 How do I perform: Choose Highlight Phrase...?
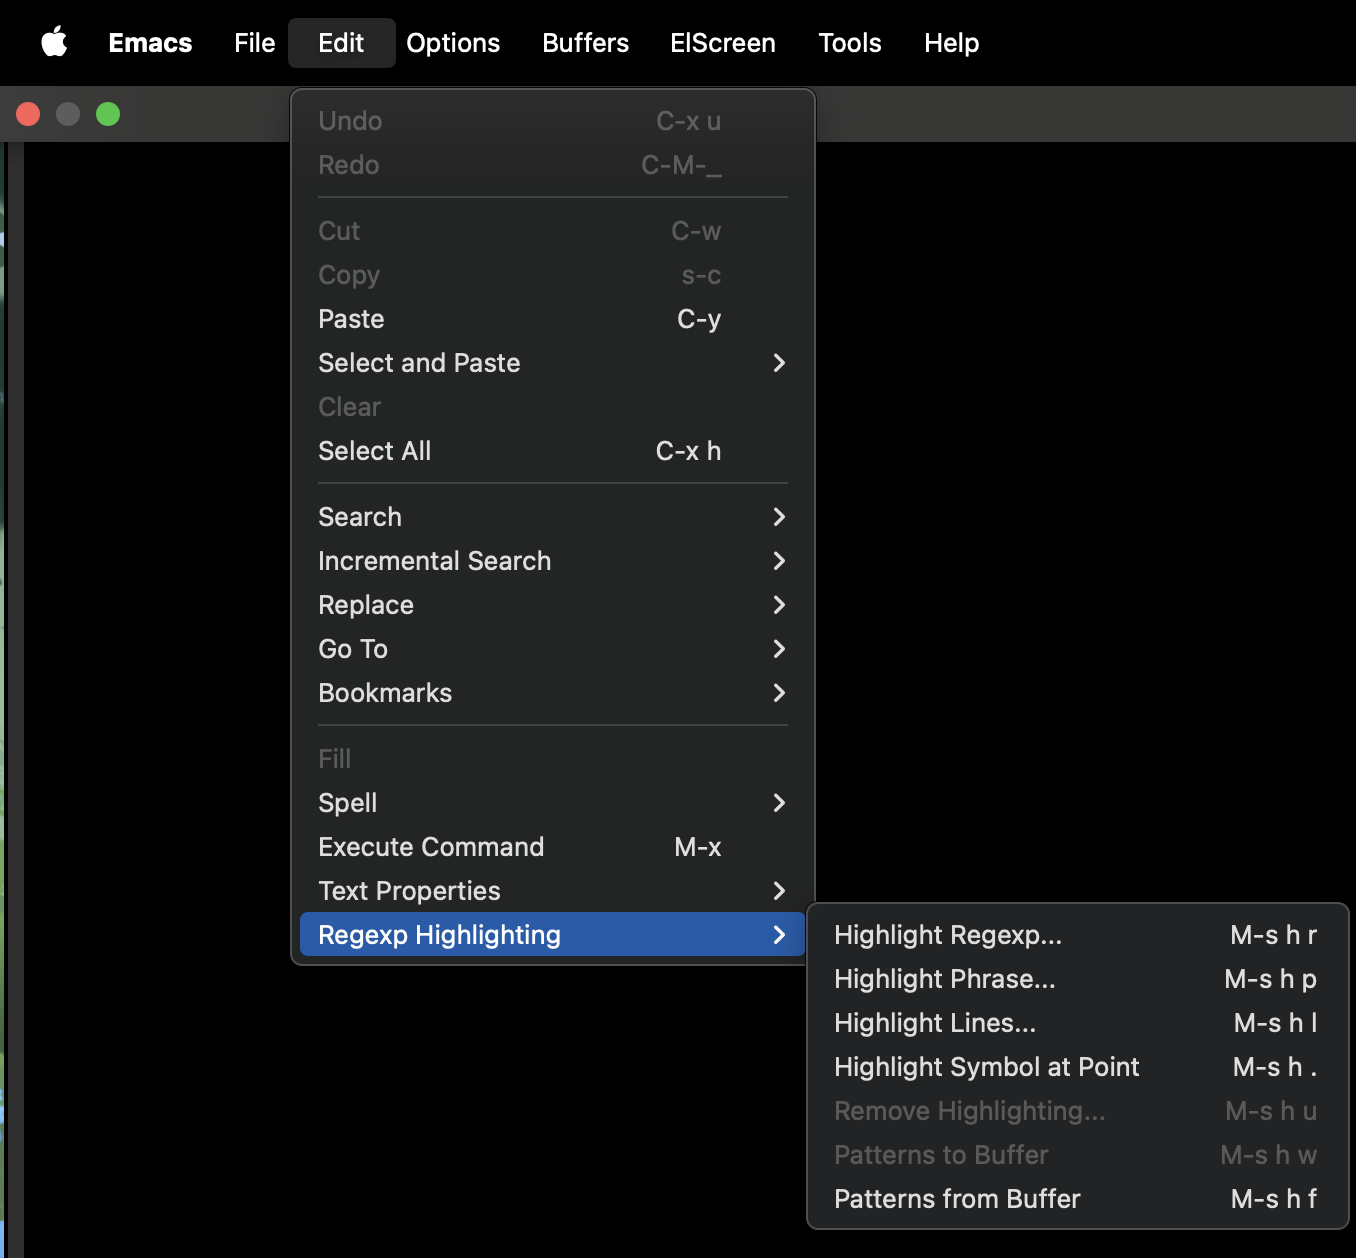coord(1078,979)
